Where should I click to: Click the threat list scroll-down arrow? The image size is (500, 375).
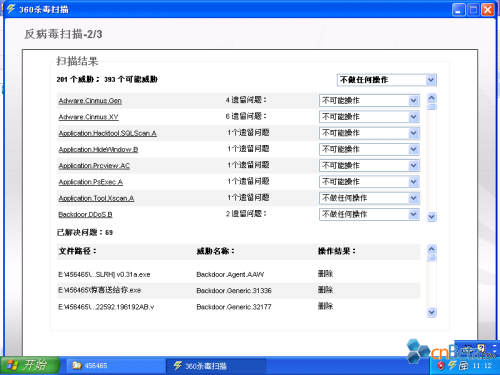point(432,217)
